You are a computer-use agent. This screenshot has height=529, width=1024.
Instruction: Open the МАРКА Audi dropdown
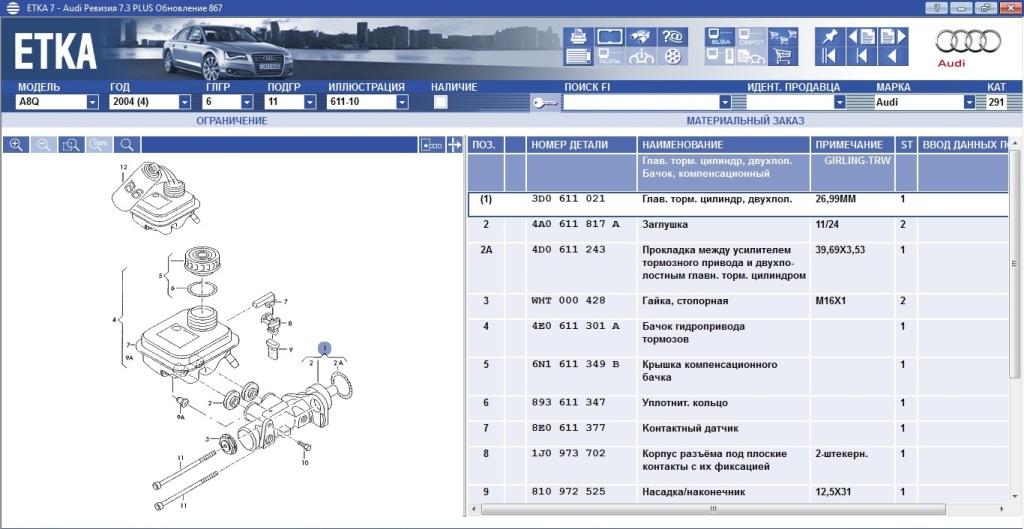[969, 102]
